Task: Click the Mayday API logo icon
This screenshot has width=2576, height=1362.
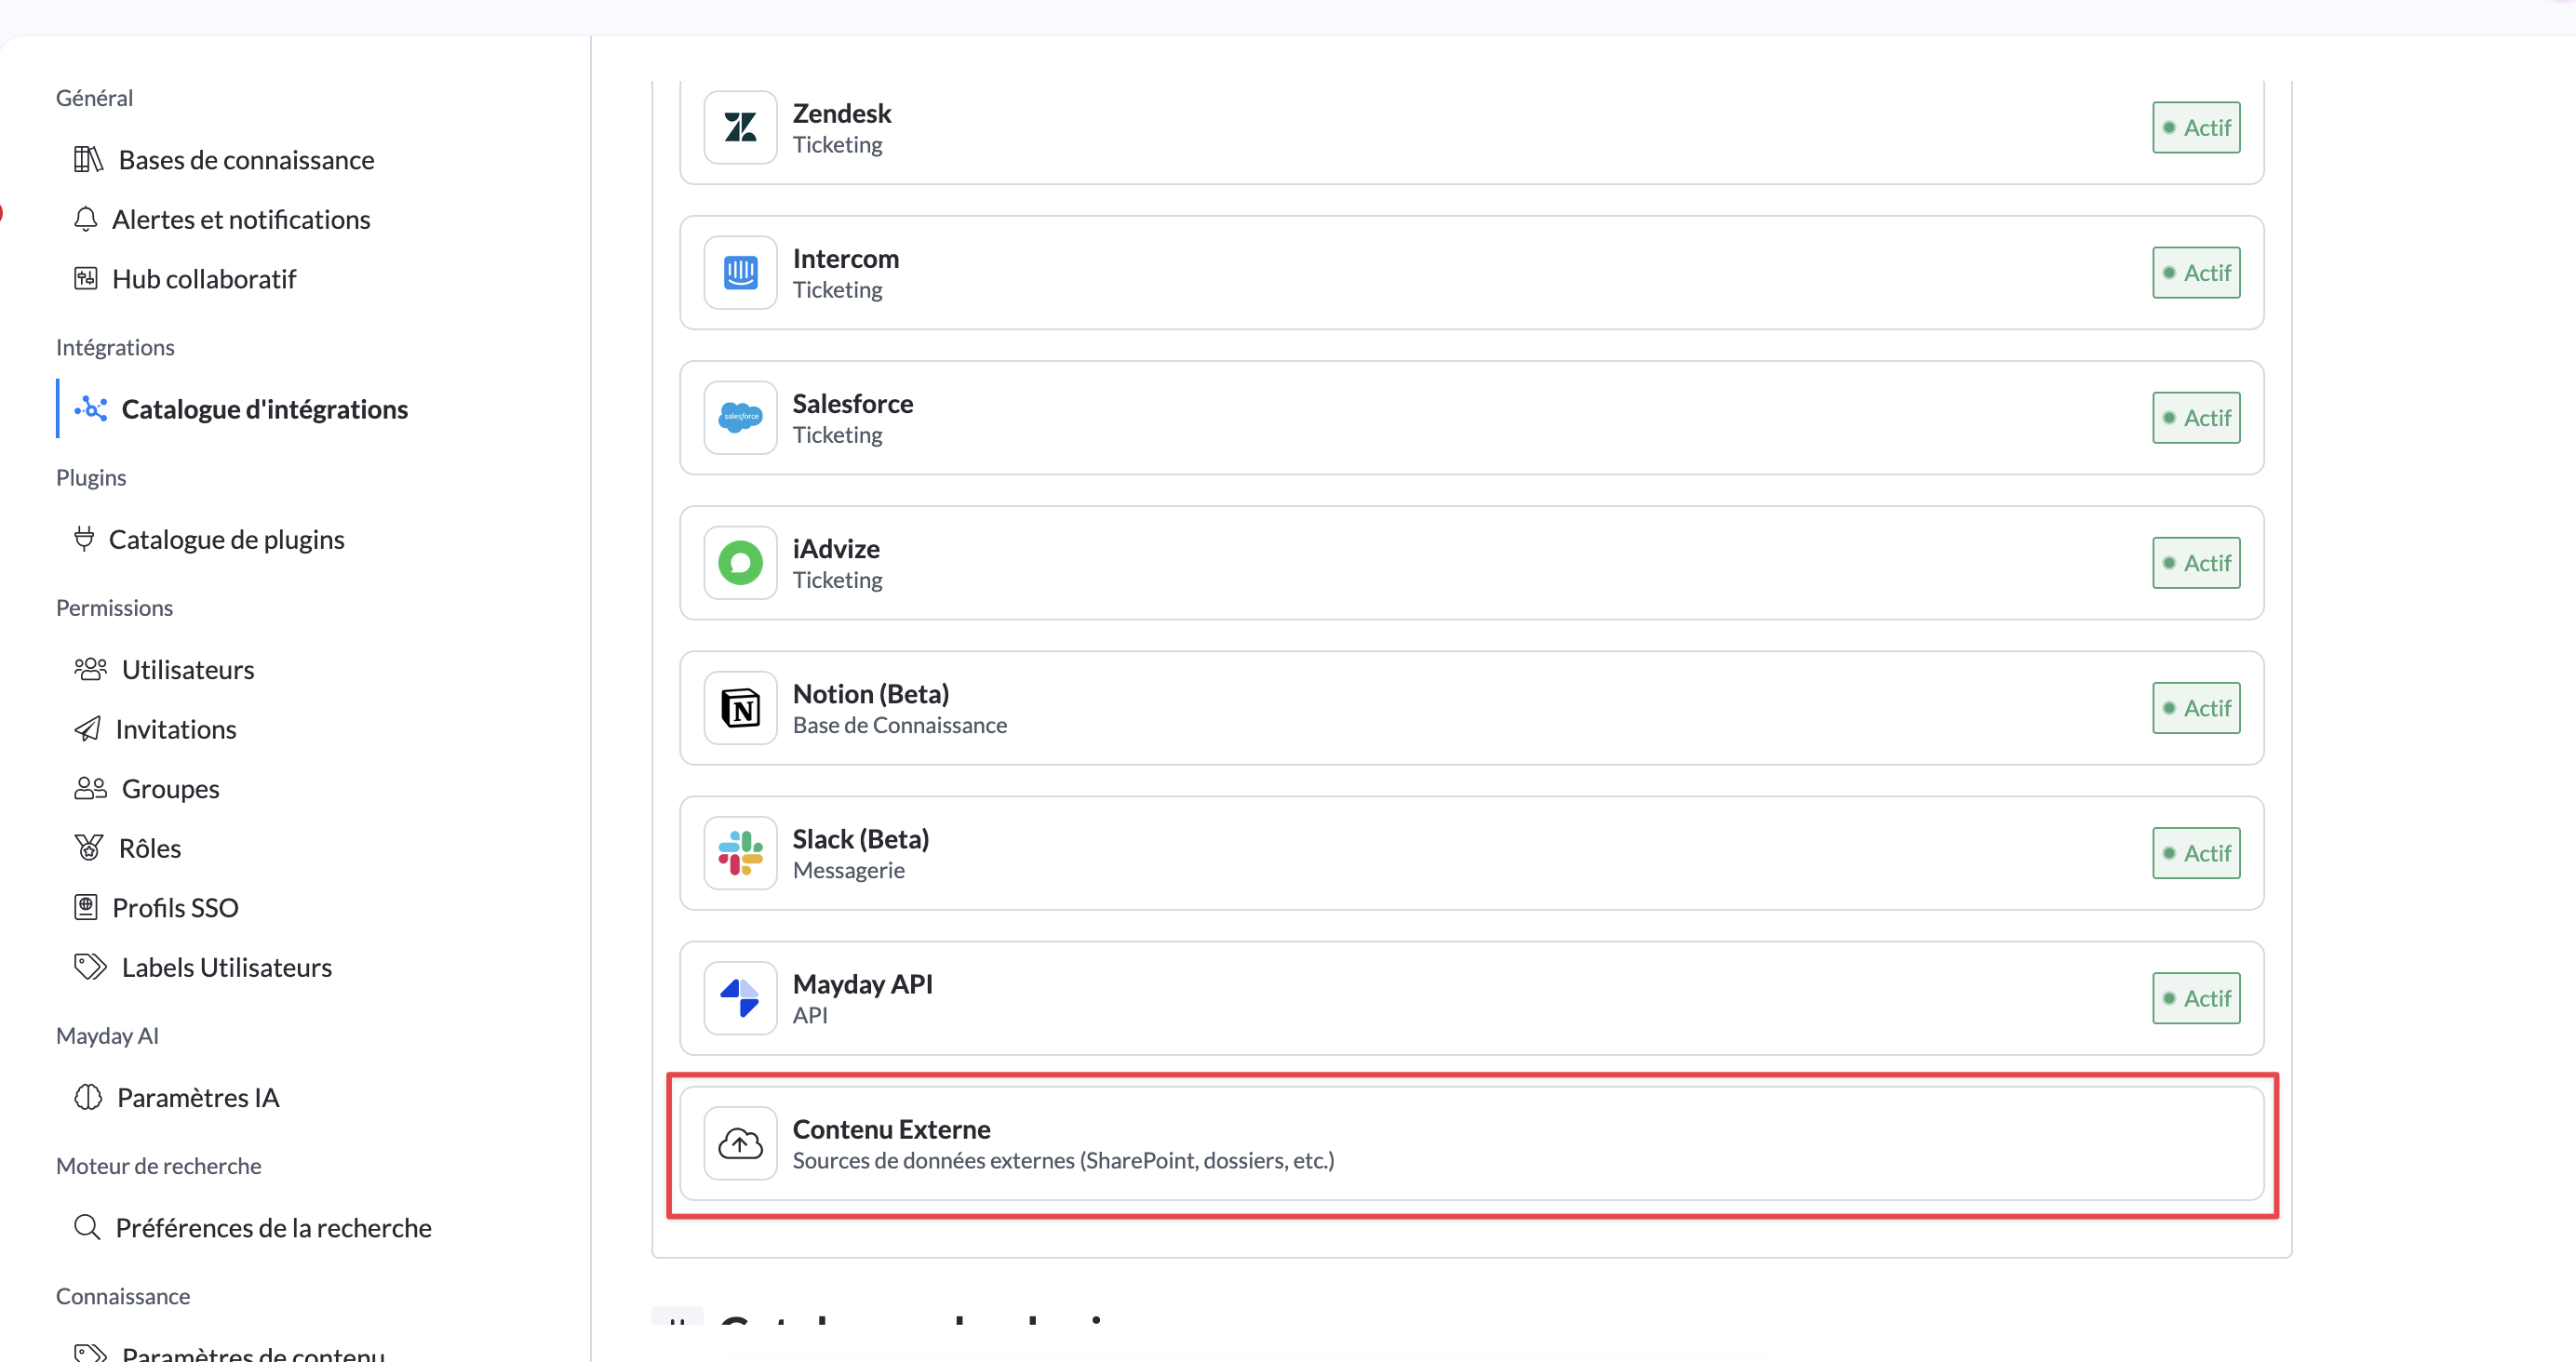Action: pyautogui.click(x=740, y=998)
